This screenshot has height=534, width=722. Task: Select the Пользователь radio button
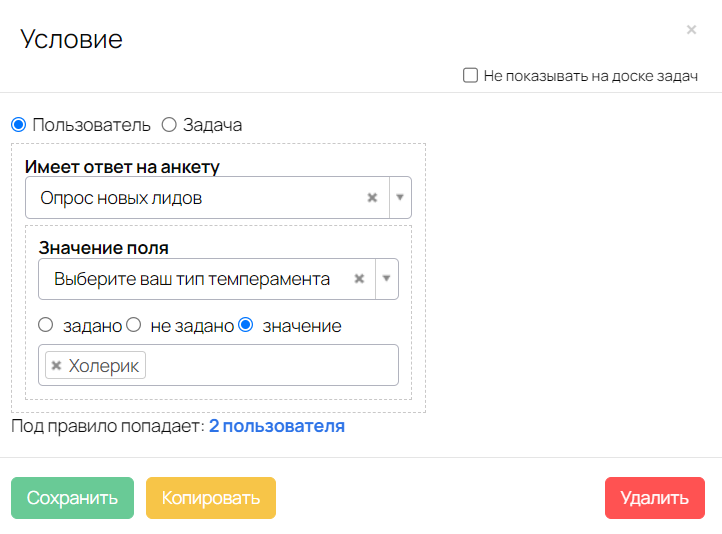click(x=18, y=125)
